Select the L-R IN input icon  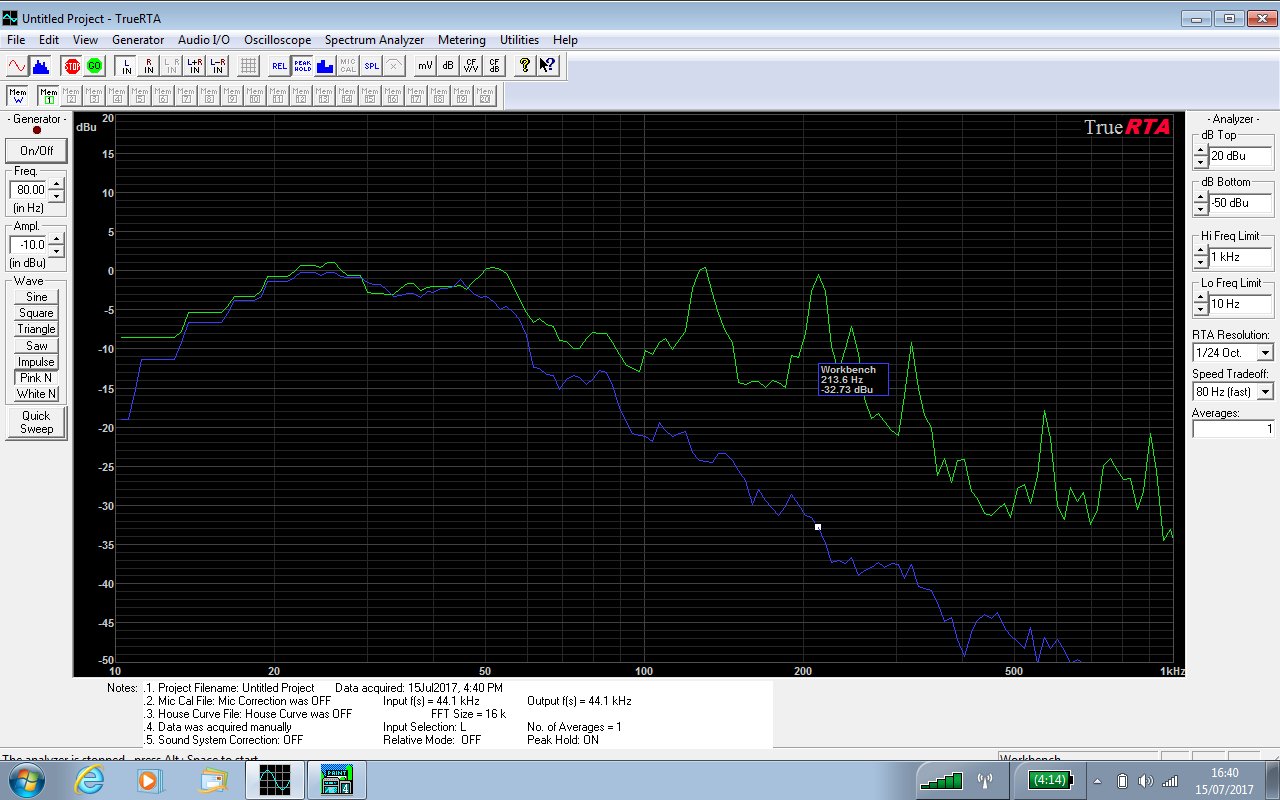(x=218, y=66)
